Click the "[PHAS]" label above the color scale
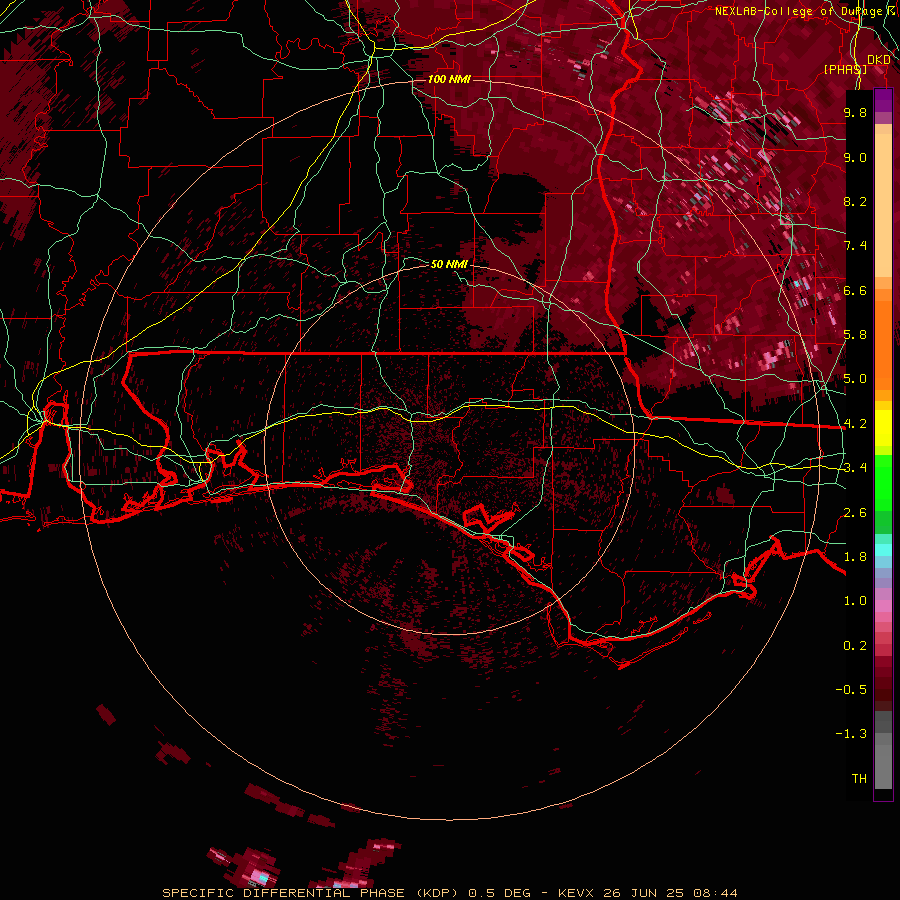The image size is (900, 900). (845, 69)
